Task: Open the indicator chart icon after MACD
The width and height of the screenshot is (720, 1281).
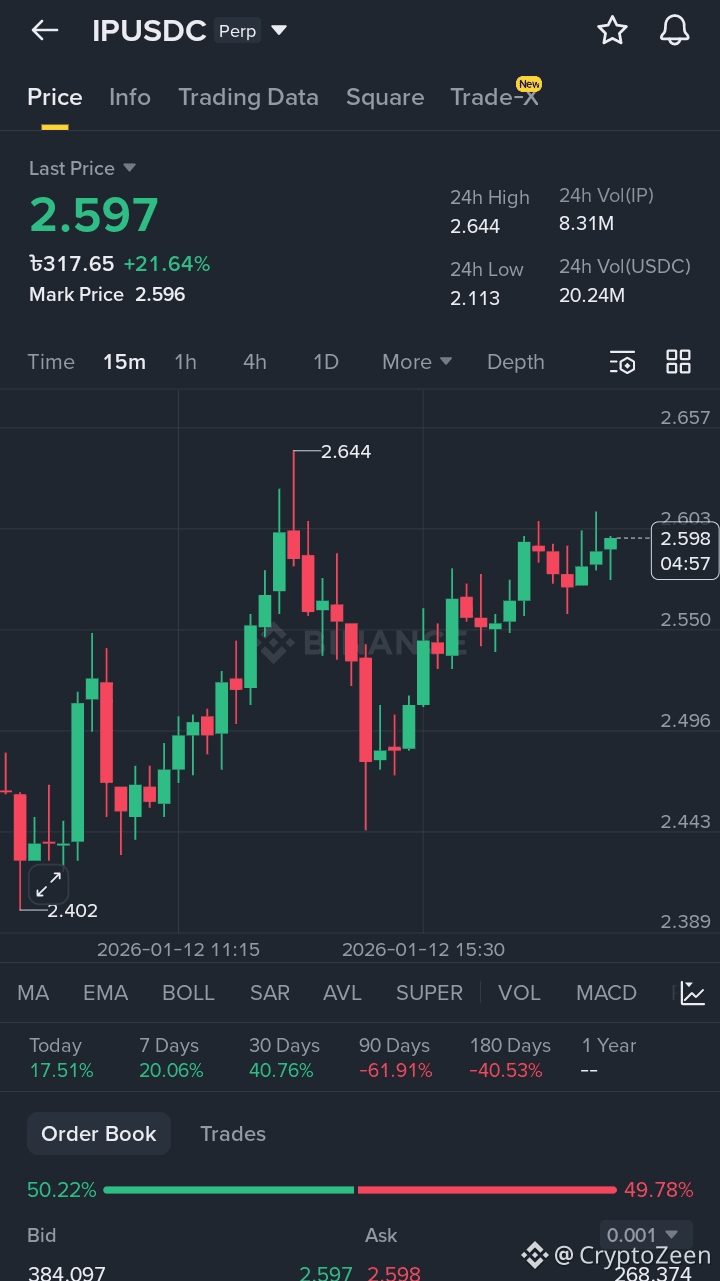Action: (x=693, y=993)
